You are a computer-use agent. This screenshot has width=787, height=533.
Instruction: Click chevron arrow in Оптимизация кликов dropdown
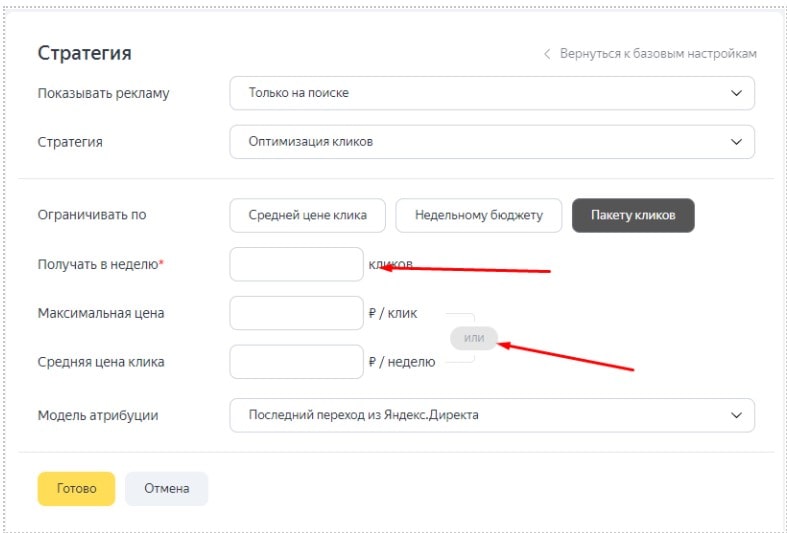point(737,142)
